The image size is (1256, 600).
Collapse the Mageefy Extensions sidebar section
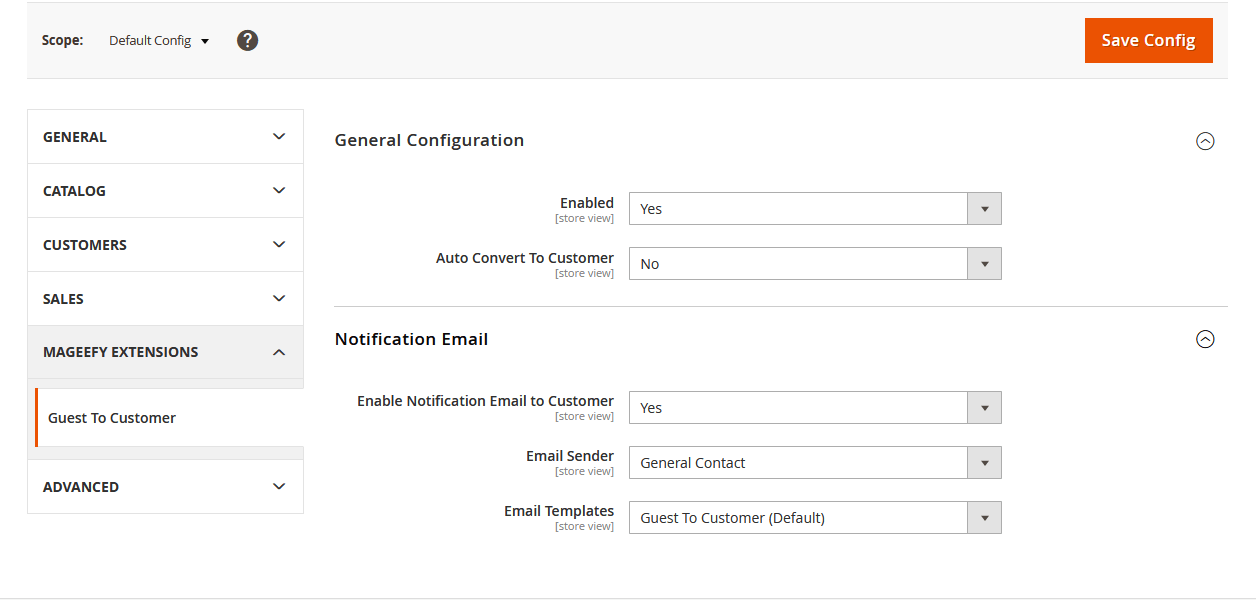tap(165, 352)
